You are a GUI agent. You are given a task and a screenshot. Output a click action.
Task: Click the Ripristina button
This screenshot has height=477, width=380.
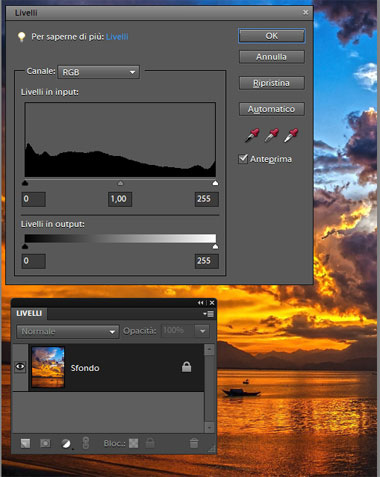coord(272,83)
